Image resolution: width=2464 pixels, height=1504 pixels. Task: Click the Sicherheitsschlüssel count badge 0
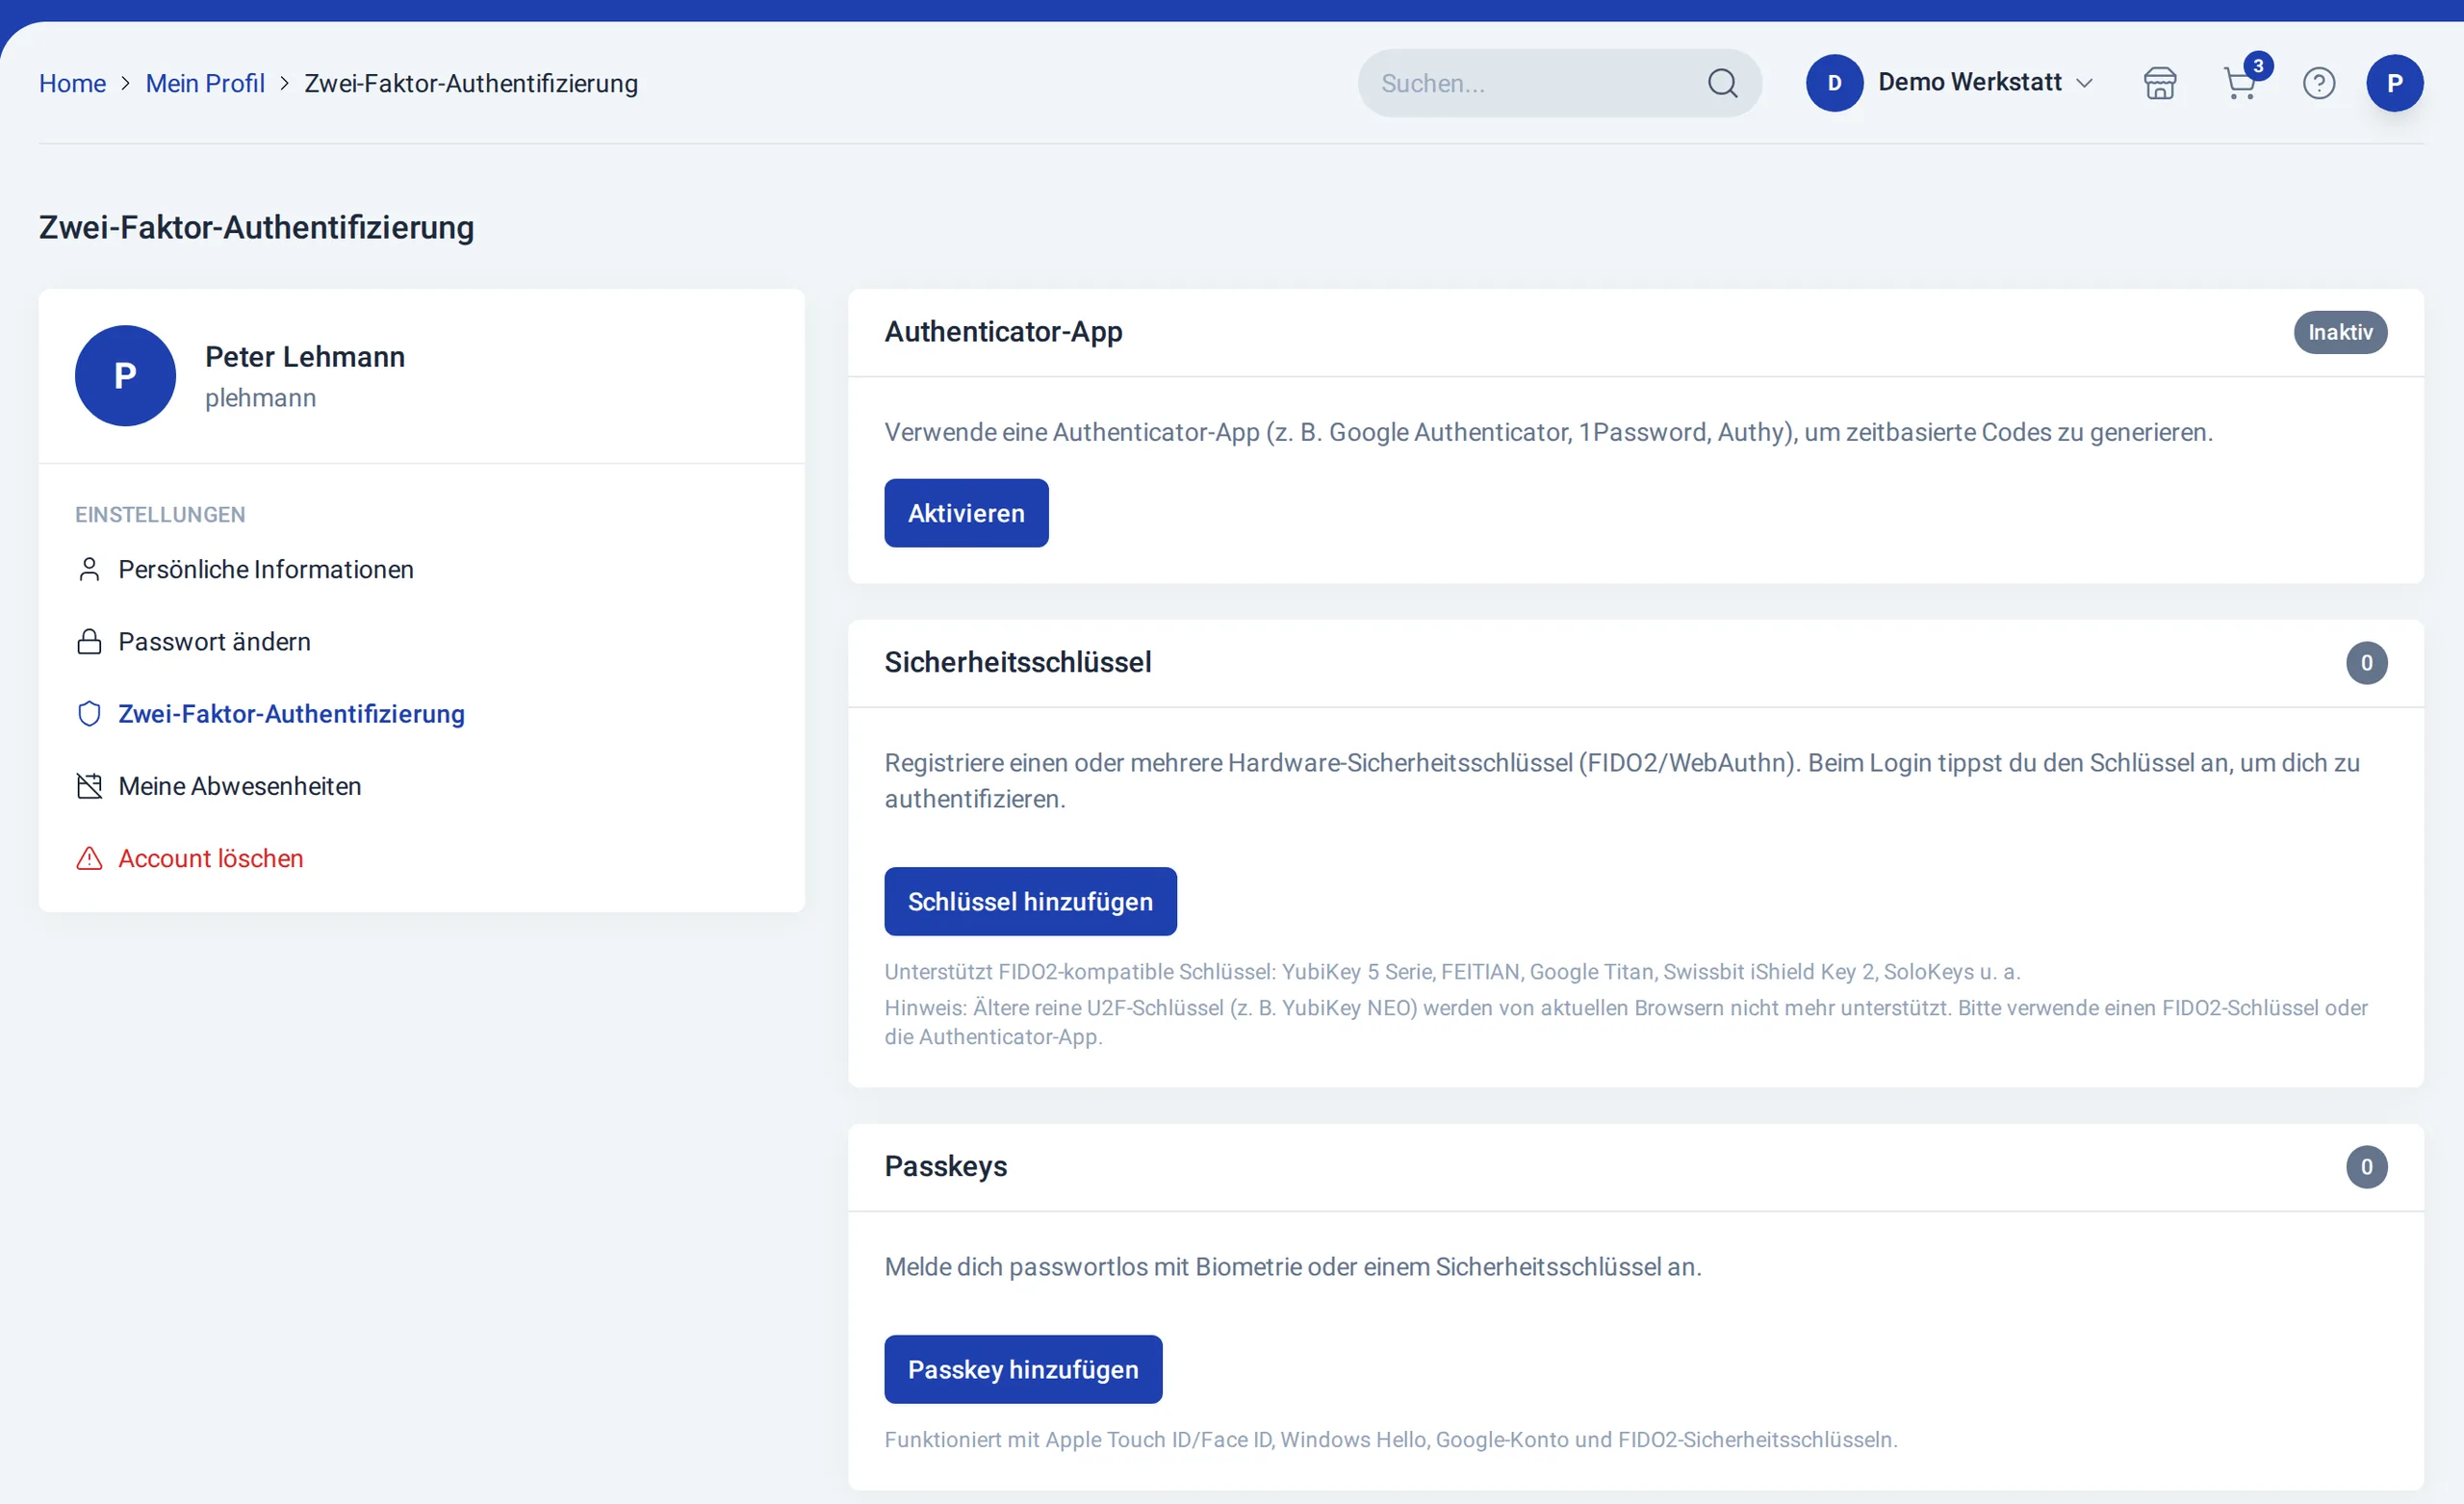[2366, 663]
